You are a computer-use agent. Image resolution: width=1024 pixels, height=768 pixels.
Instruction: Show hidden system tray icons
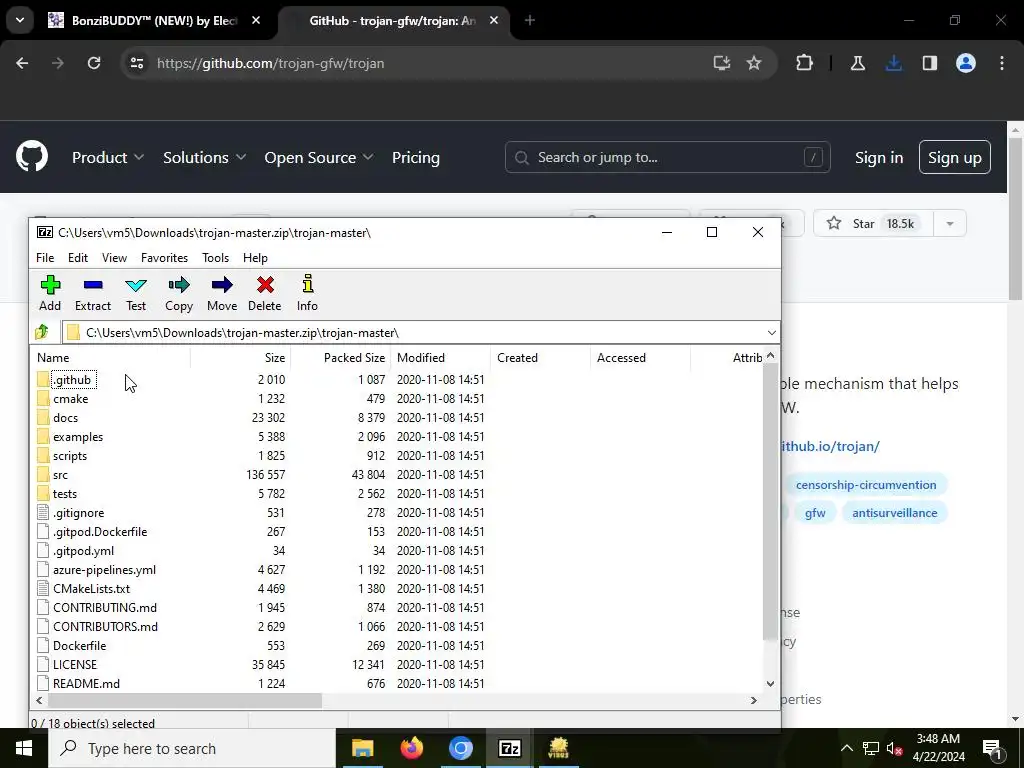(x=846, y=748)
